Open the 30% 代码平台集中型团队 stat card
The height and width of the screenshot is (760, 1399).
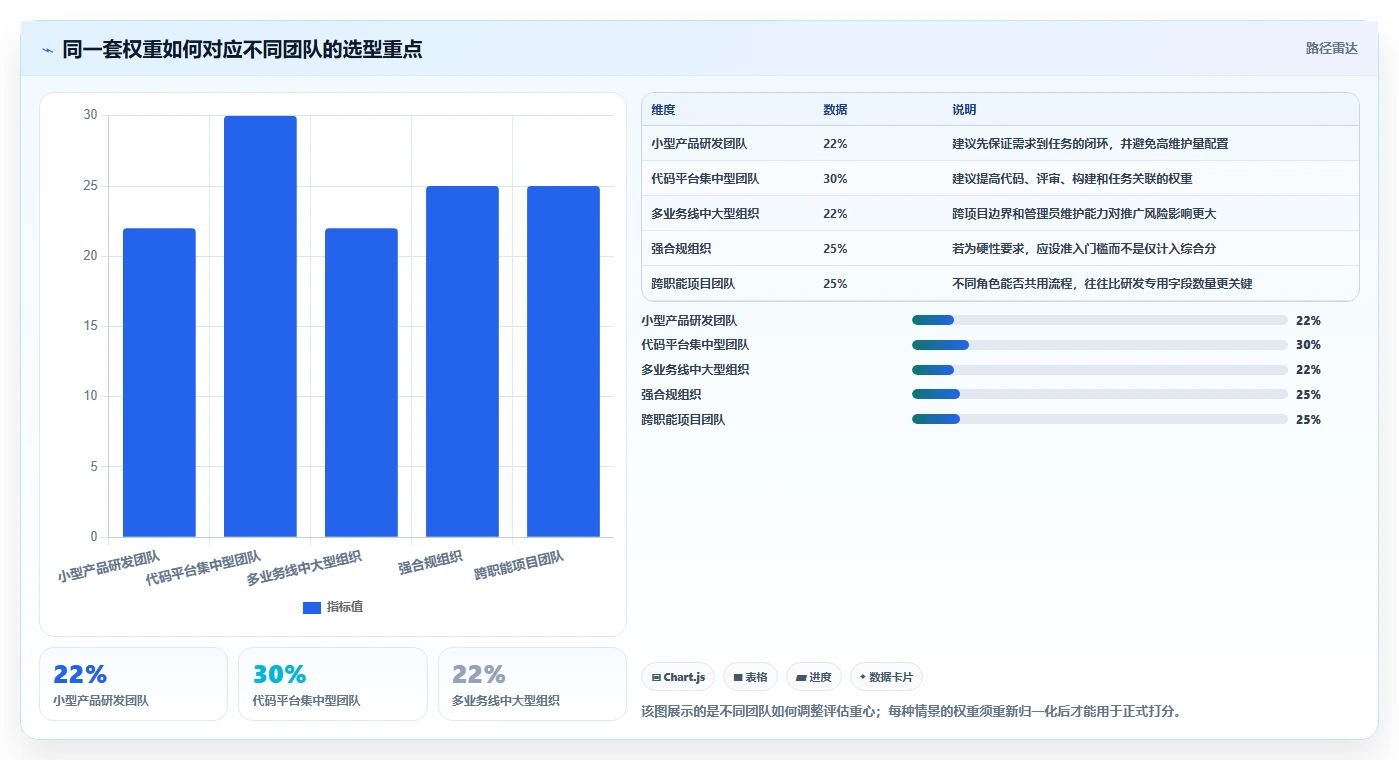[x=333, y=684]
